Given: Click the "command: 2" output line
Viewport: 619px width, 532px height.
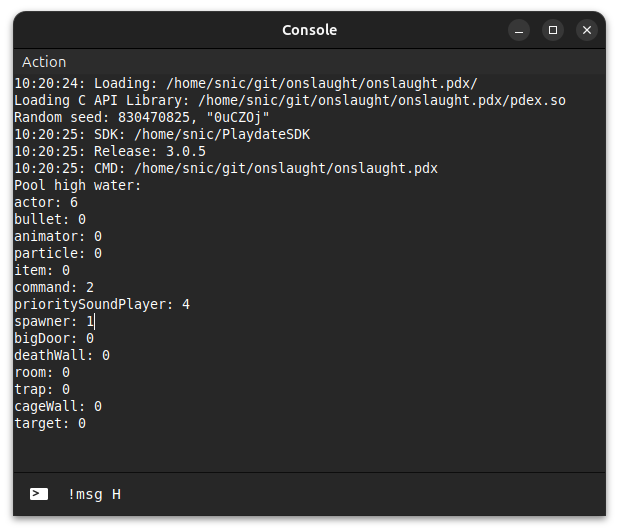Looking at the screenshot, I should [x=54, y=287].
